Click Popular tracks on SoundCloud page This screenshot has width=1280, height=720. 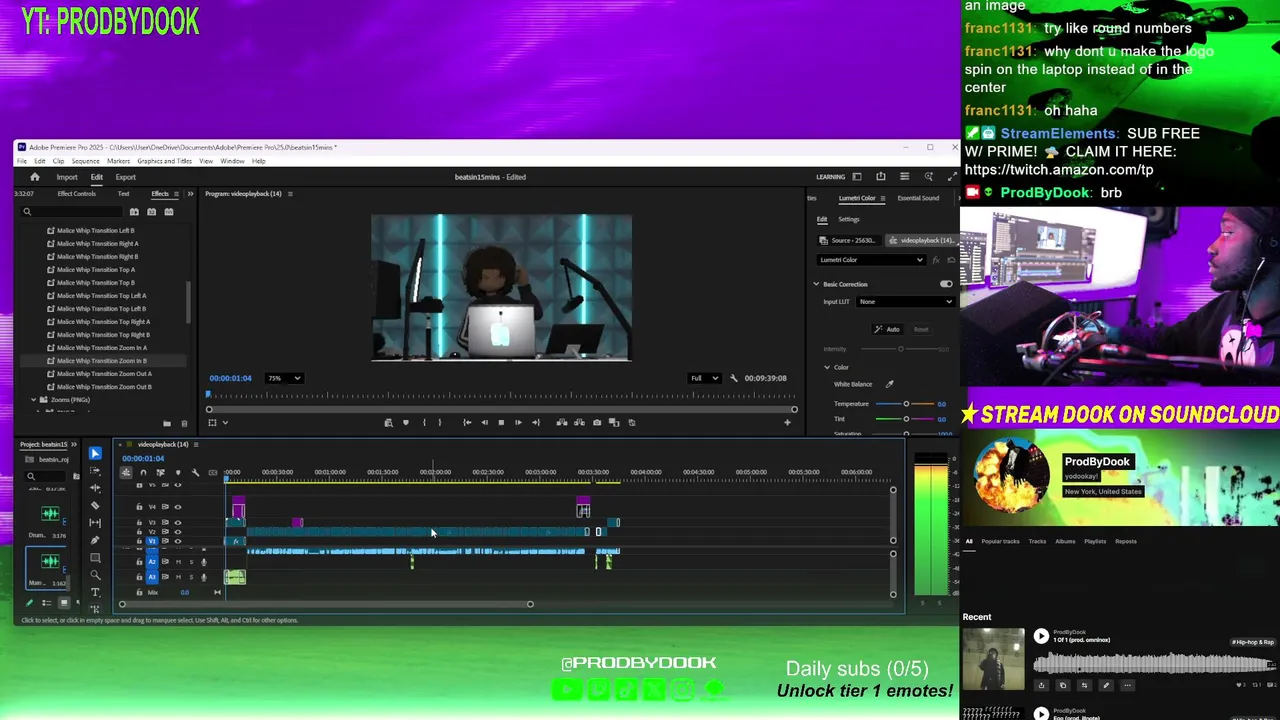pos(1000,541)
